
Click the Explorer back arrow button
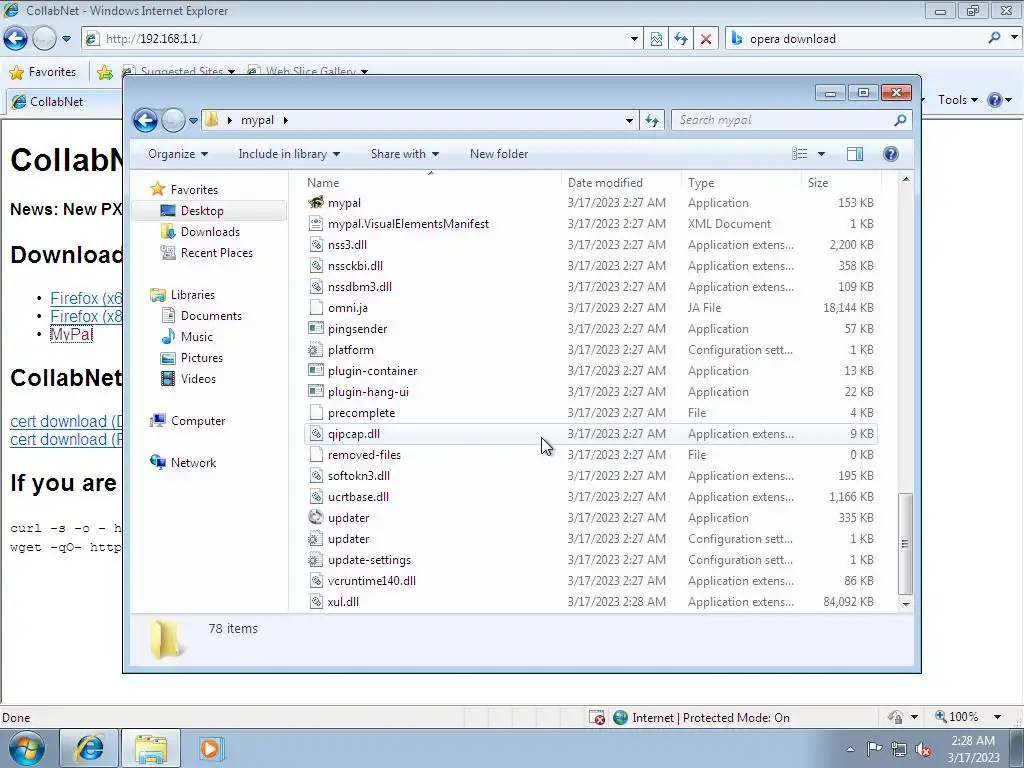pos(145,120)
